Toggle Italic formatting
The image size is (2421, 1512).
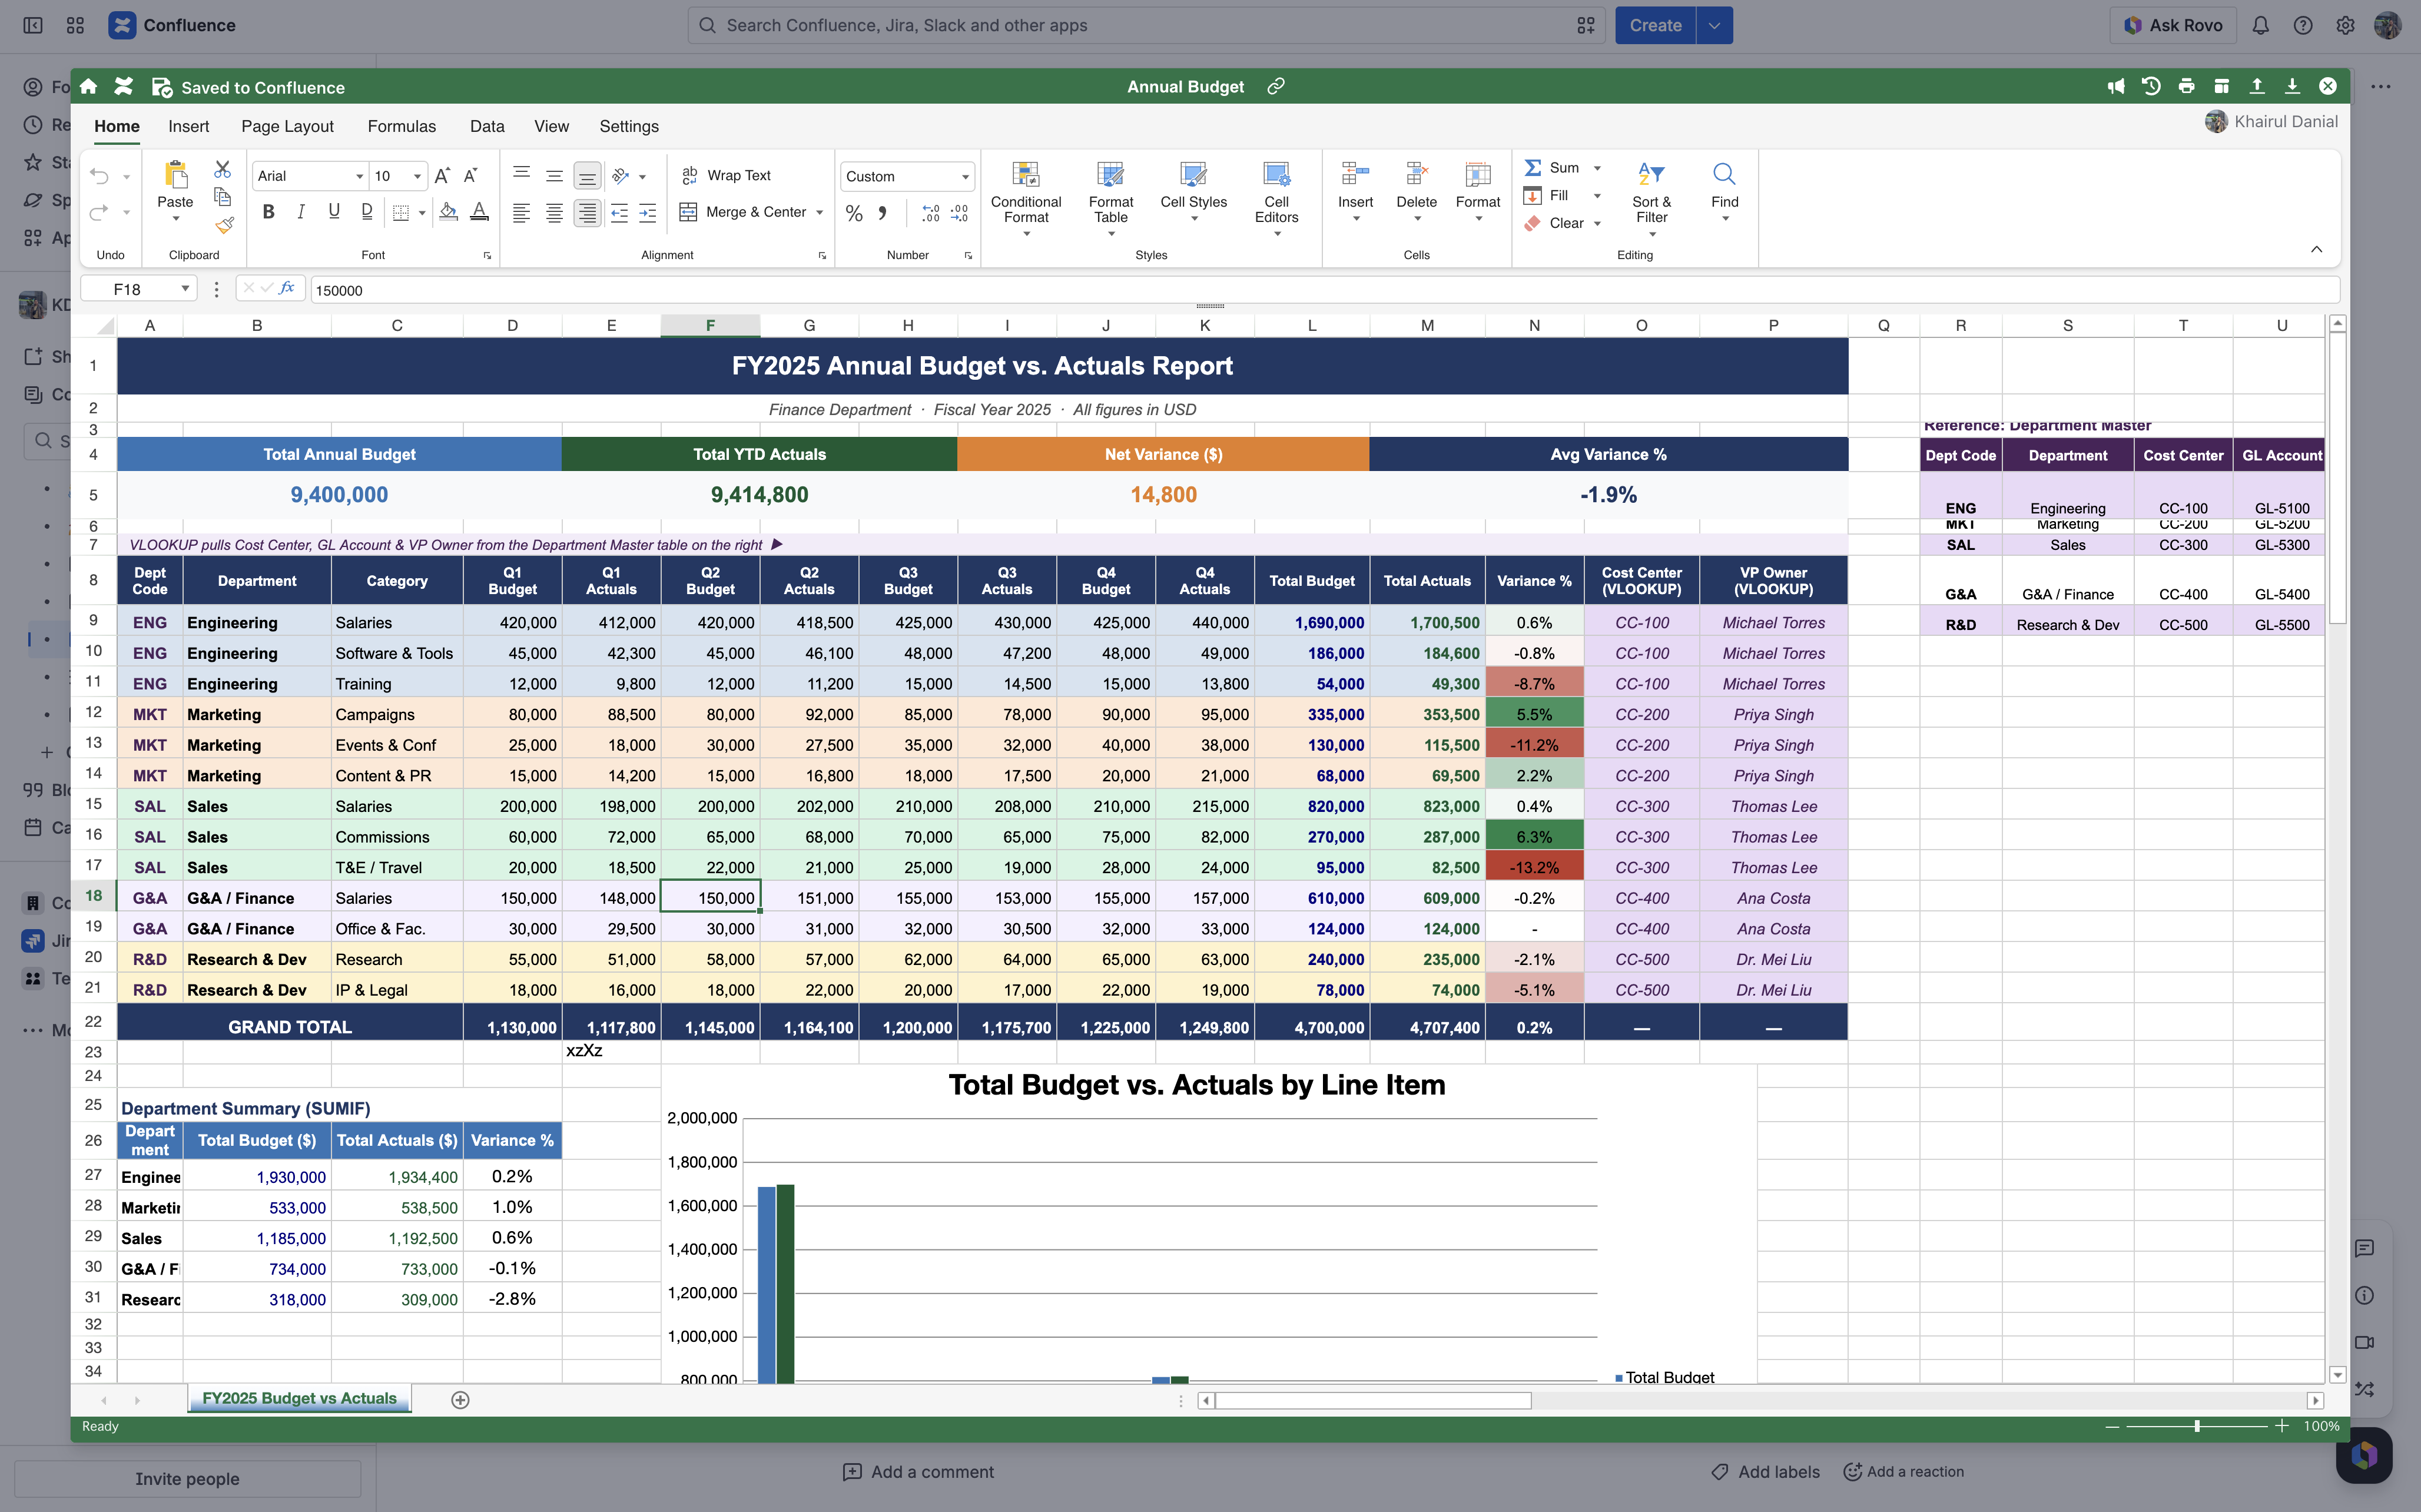301,212
